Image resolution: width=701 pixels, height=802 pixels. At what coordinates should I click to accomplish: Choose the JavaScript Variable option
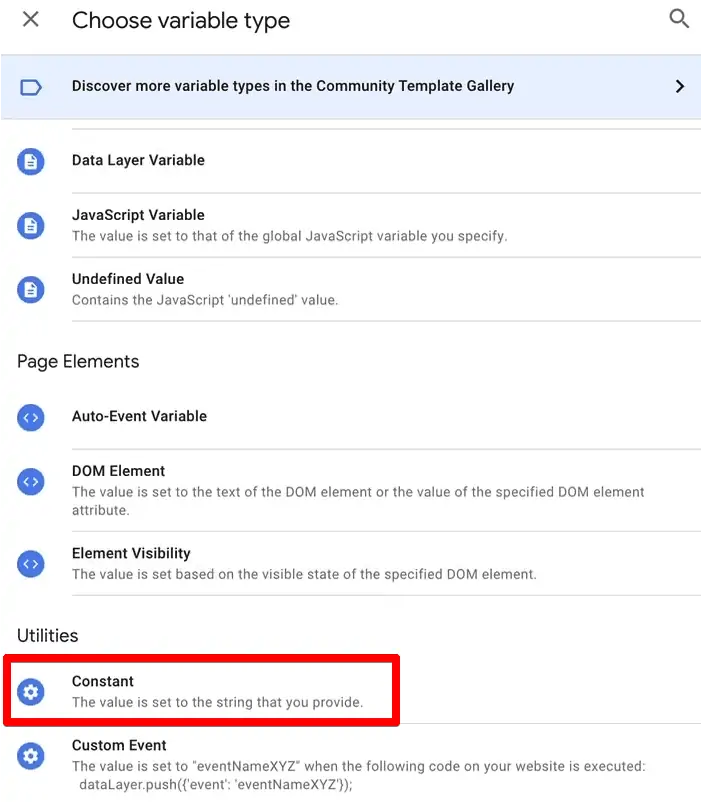point(138,215)
